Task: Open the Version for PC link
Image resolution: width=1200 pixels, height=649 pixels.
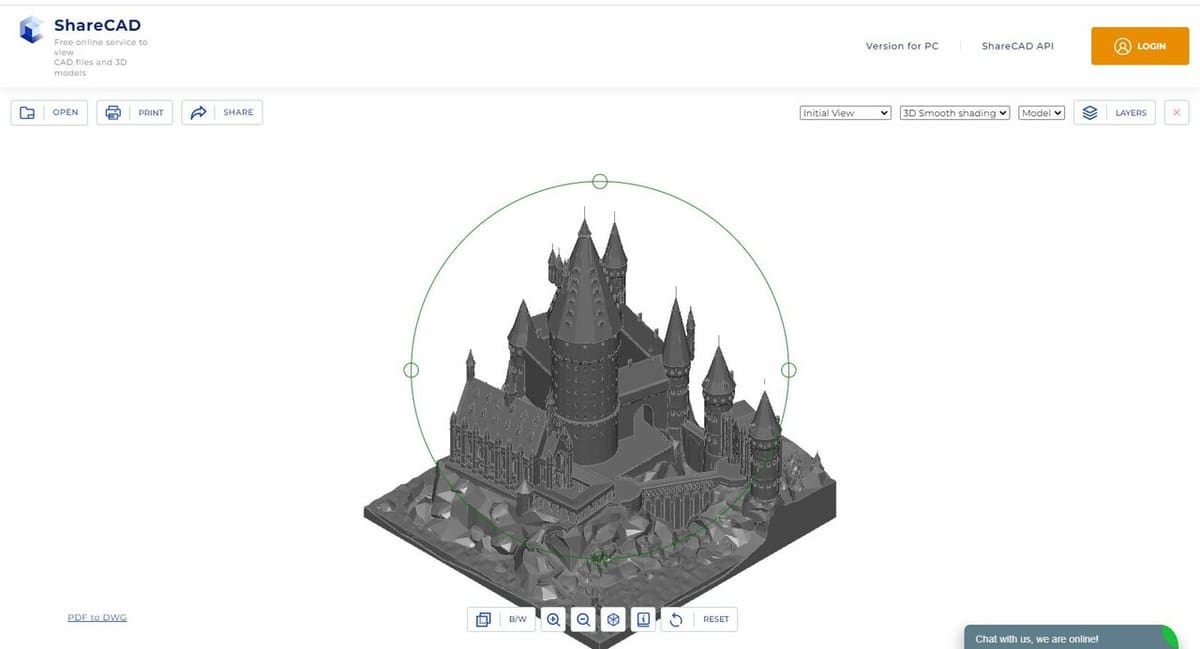Action: (902, 46)
